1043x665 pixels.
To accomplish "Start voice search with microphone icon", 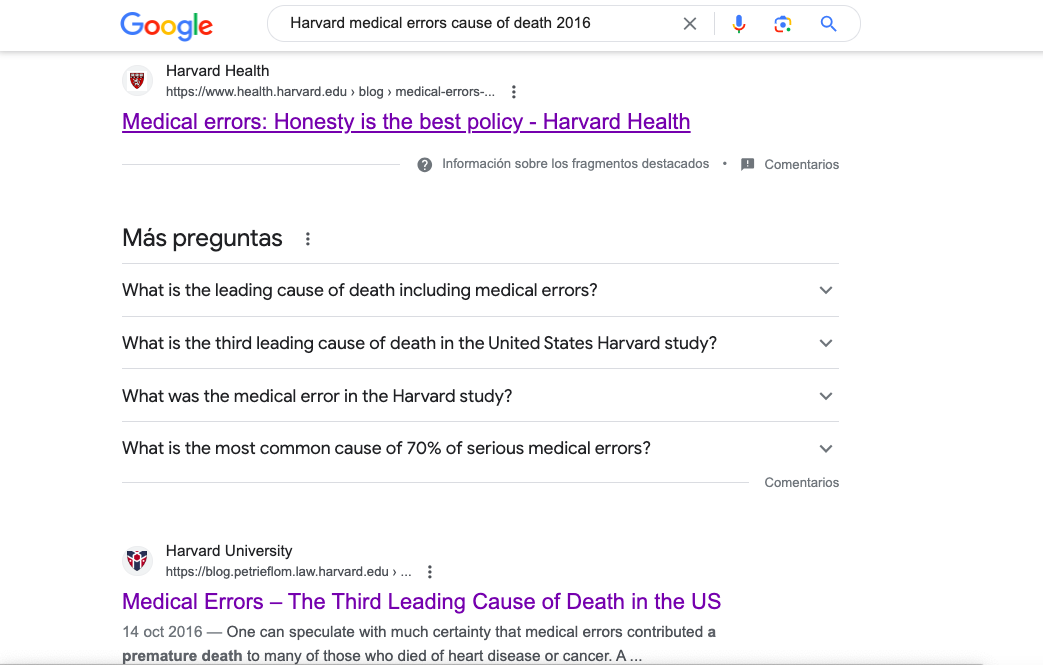I will tap(738, 24).
